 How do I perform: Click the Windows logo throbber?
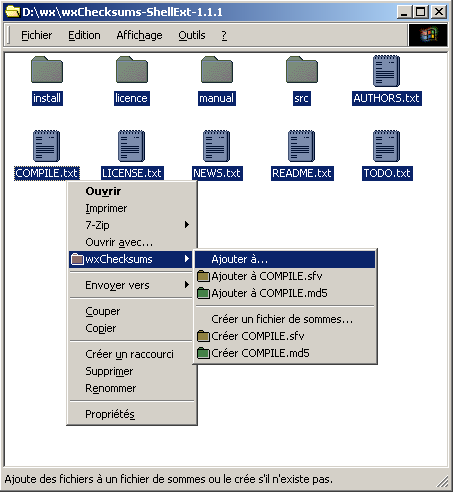[x=428, y=35]
